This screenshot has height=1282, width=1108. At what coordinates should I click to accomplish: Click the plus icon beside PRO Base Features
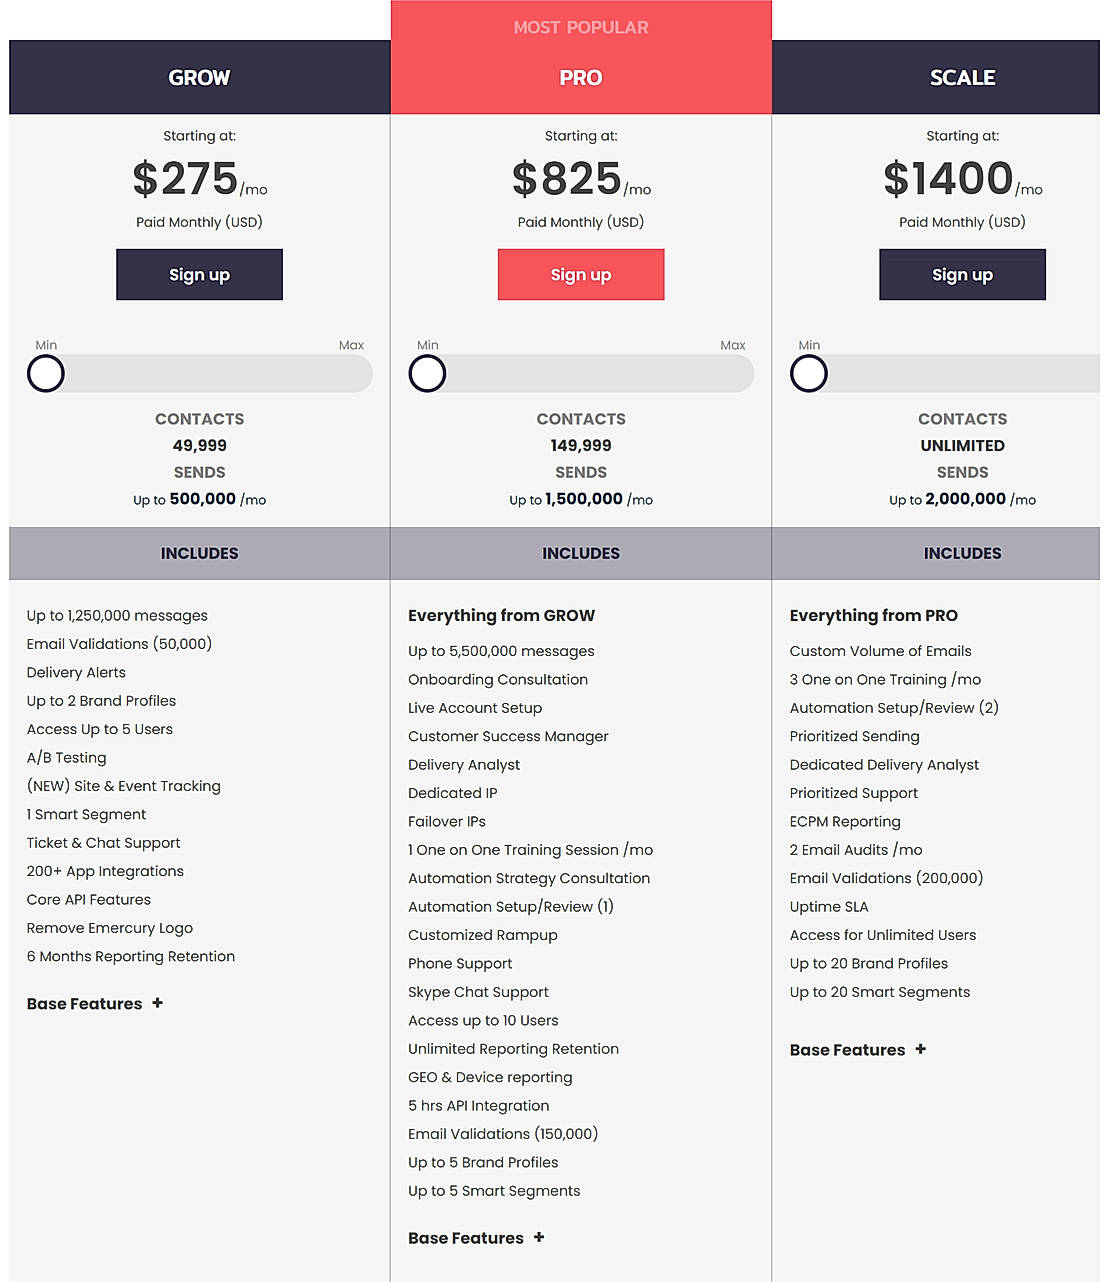(x=539, y=1237)
